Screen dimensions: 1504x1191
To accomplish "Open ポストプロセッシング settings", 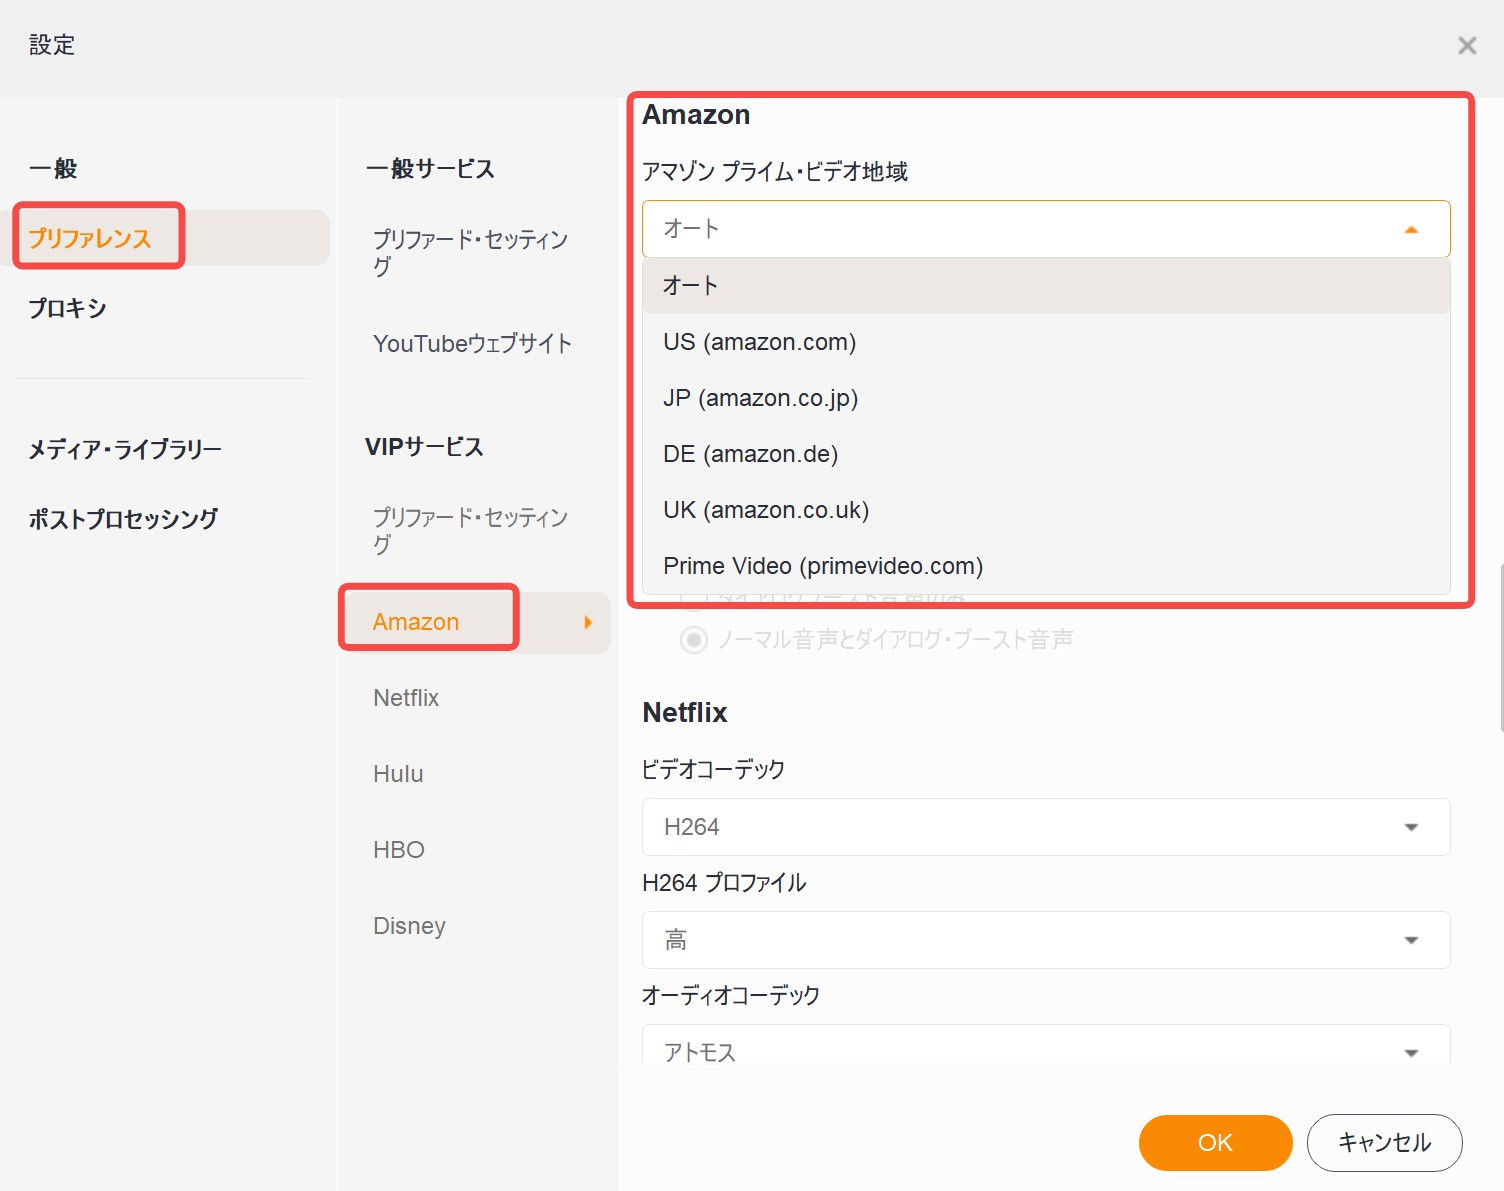I will point(123,519).
